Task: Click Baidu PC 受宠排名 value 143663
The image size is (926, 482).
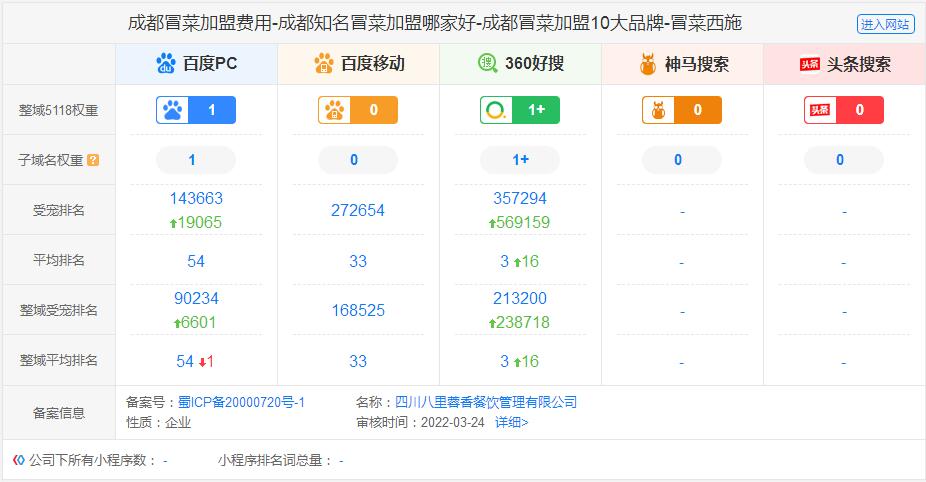Action: [x=196, y=199]
